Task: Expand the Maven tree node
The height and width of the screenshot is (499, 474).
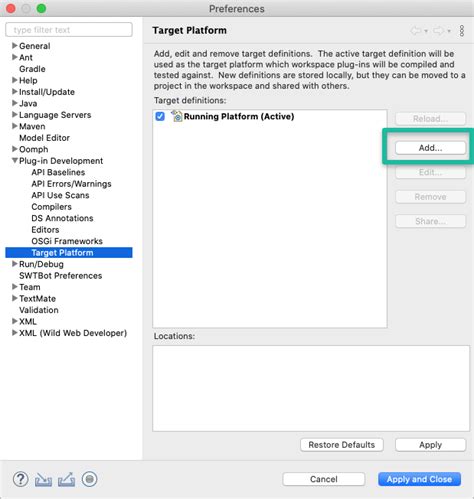Action: click(14, 126)
